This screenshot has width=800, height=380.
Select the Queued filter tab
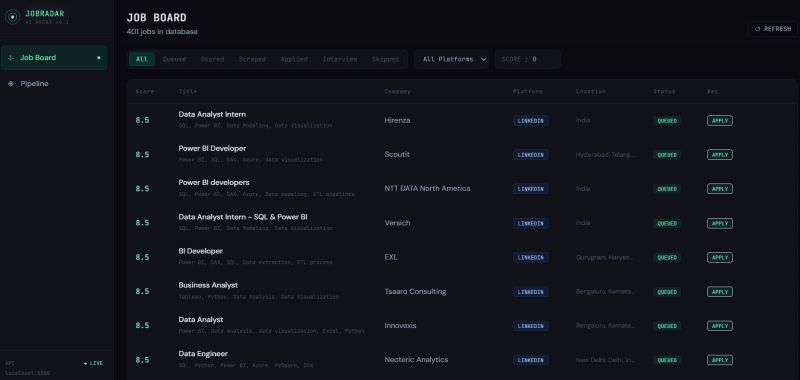pos(174,59)
